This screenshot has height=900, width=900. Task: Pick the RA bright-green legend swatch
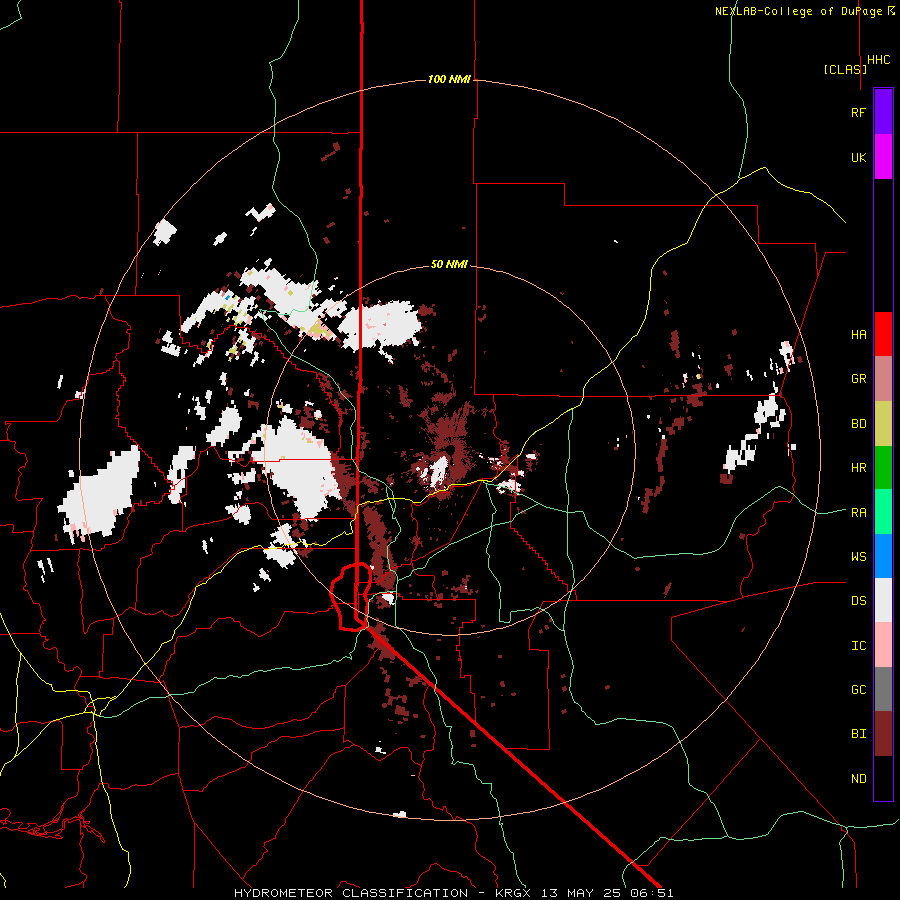click(x=883, y=512)
